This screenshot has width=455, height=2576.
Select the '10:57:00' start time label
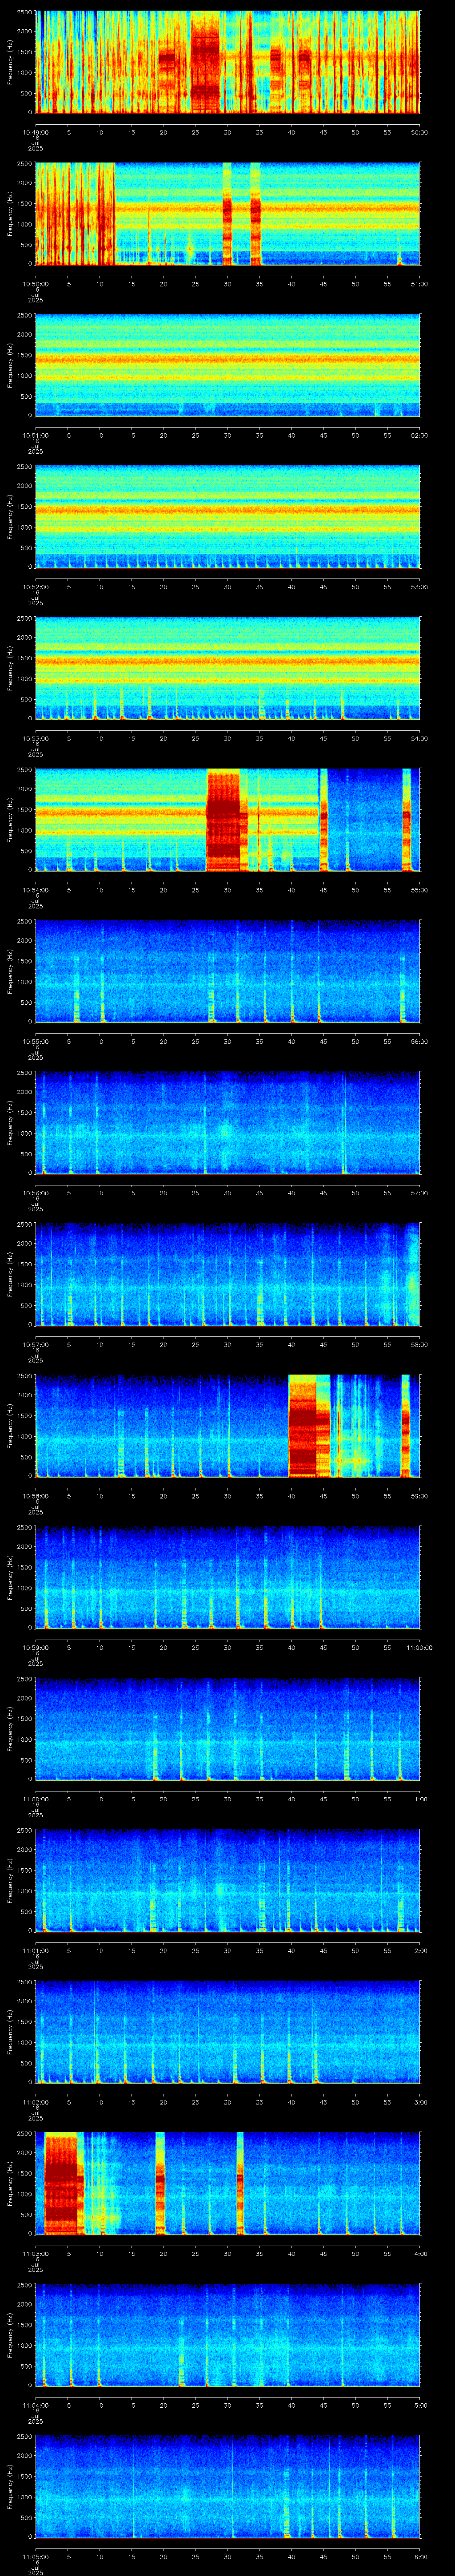click(x=35, y=1344)
